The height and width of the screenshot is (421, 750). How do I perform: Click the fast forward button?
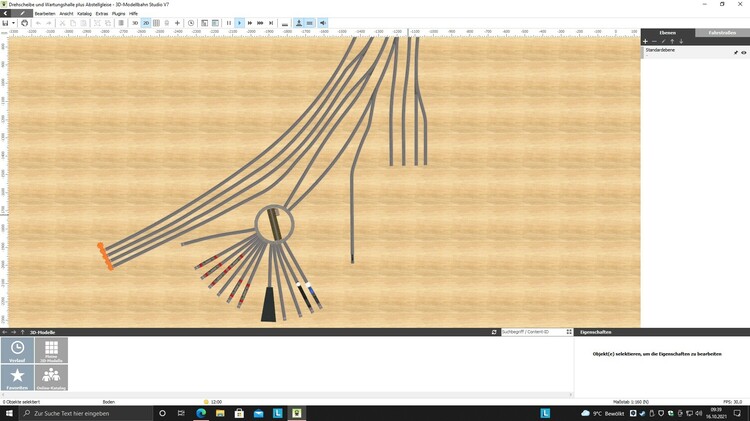pyautogui.click(x=250, y=23)
